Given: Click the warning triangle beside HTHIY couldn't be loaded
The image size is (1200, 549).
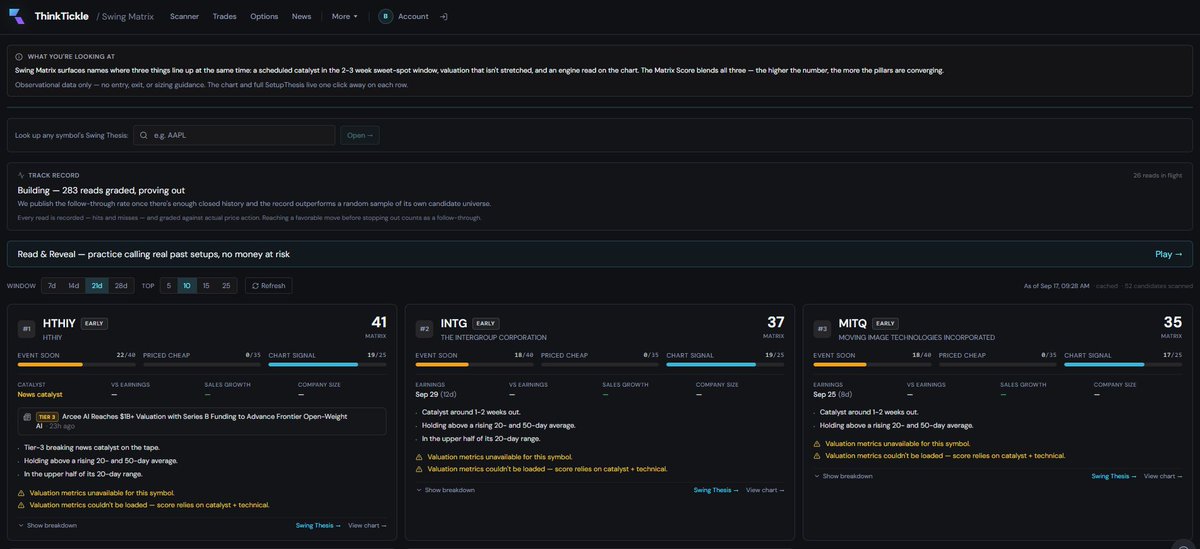Looking at the screenshot, I should (21, 505).
